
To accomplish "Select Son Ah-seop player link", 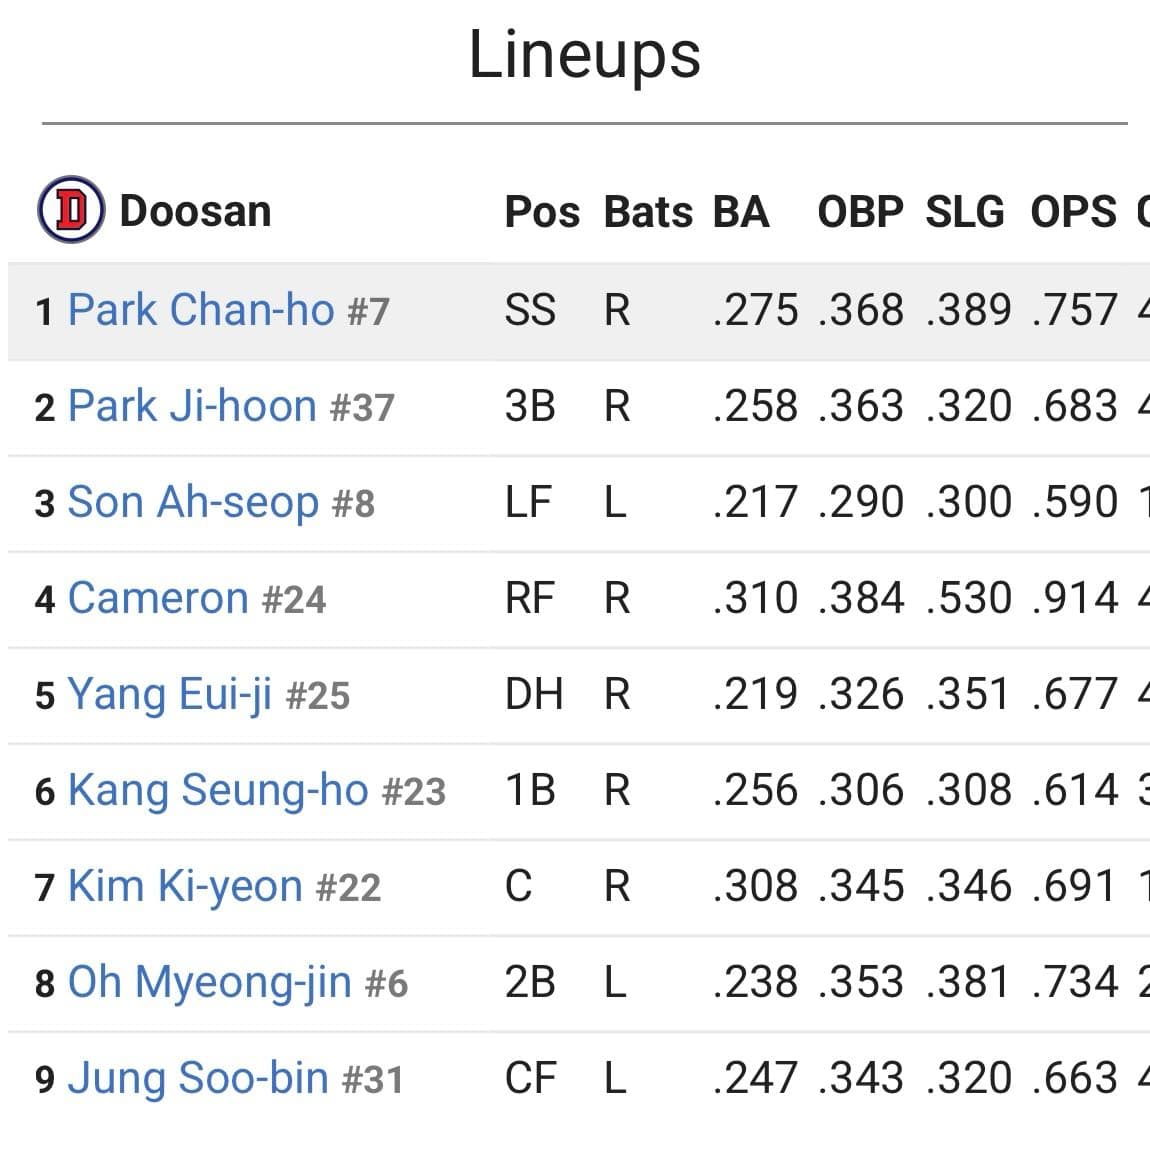I will tap(193, 502).
